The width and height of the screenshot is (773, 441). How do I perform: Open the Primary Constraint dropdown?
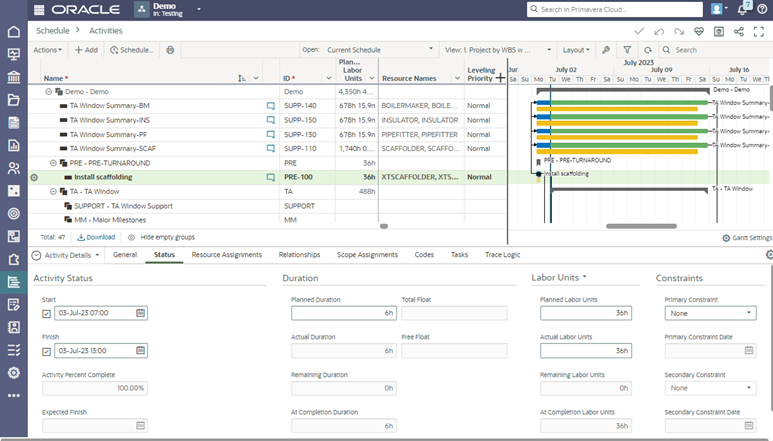(x=710, y=313)
